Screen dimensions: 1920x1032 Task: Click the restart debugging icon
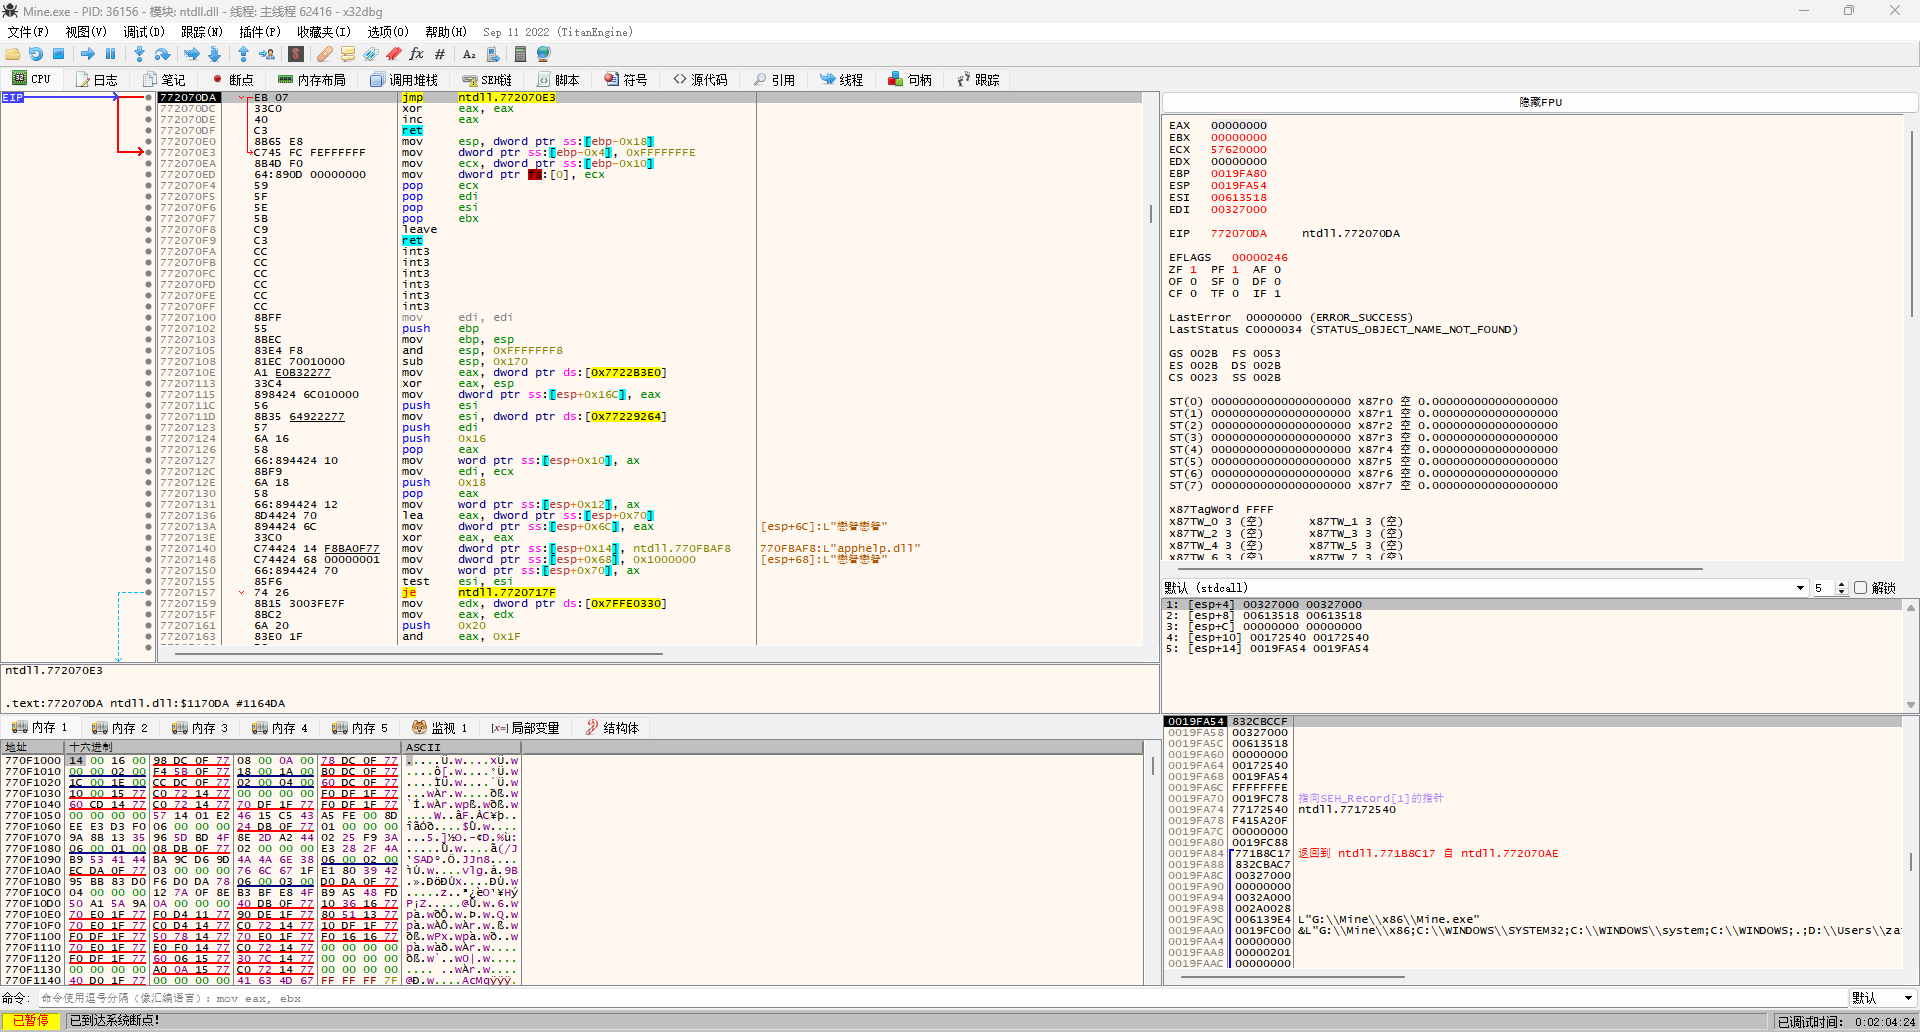pyautogui.click(x=36, y=54)
